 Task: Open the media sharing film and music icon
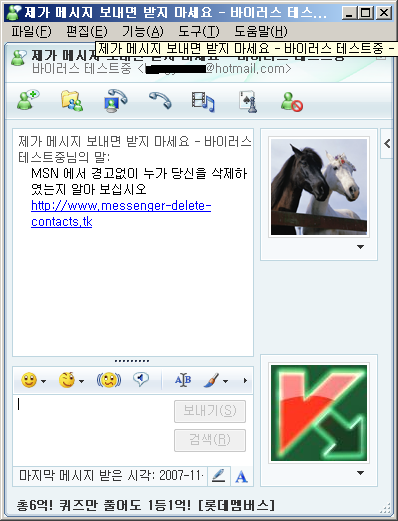pyautogui.click(x=203, y=101)
